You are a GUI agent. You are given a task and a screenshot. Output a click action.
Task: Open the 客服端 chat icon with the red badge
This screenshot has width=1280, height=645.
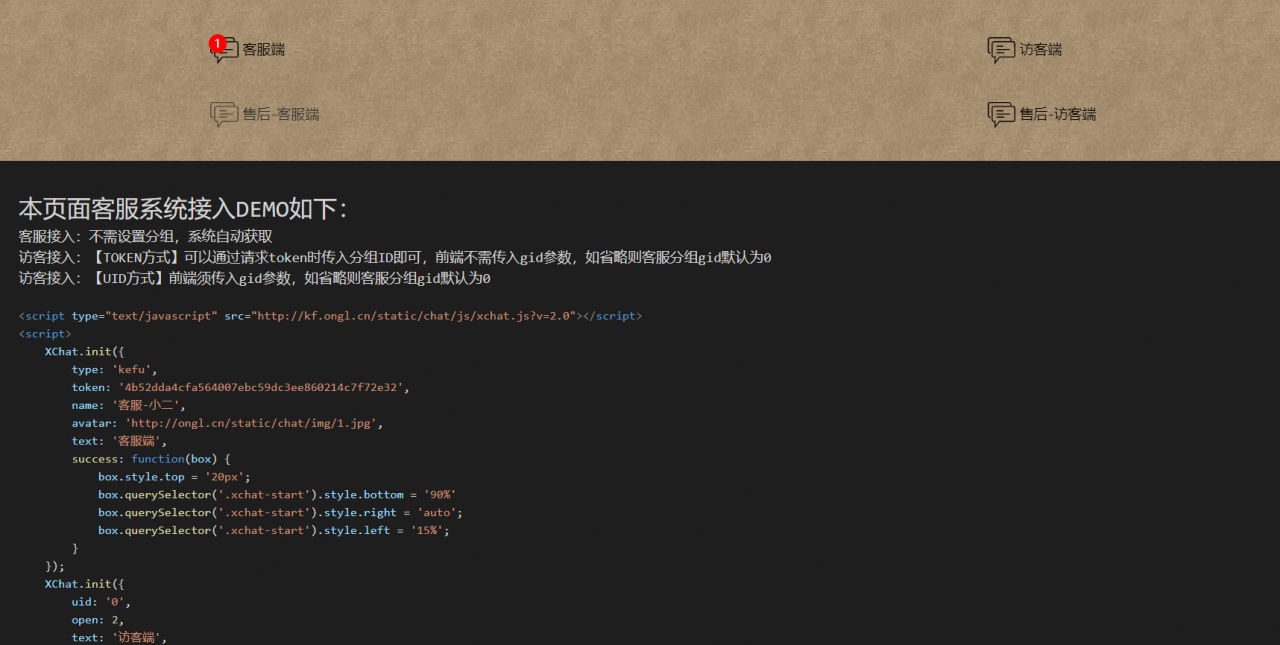(x=224, y=50)
